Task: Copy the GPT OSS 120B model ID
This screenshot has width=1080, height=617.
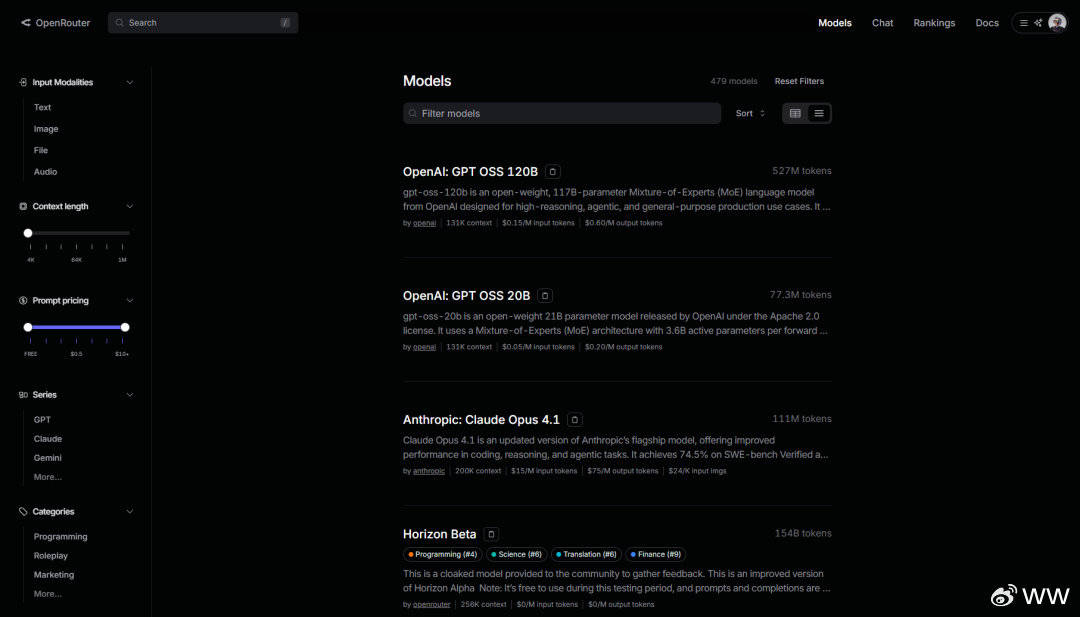Action: (x=552, y=171)
